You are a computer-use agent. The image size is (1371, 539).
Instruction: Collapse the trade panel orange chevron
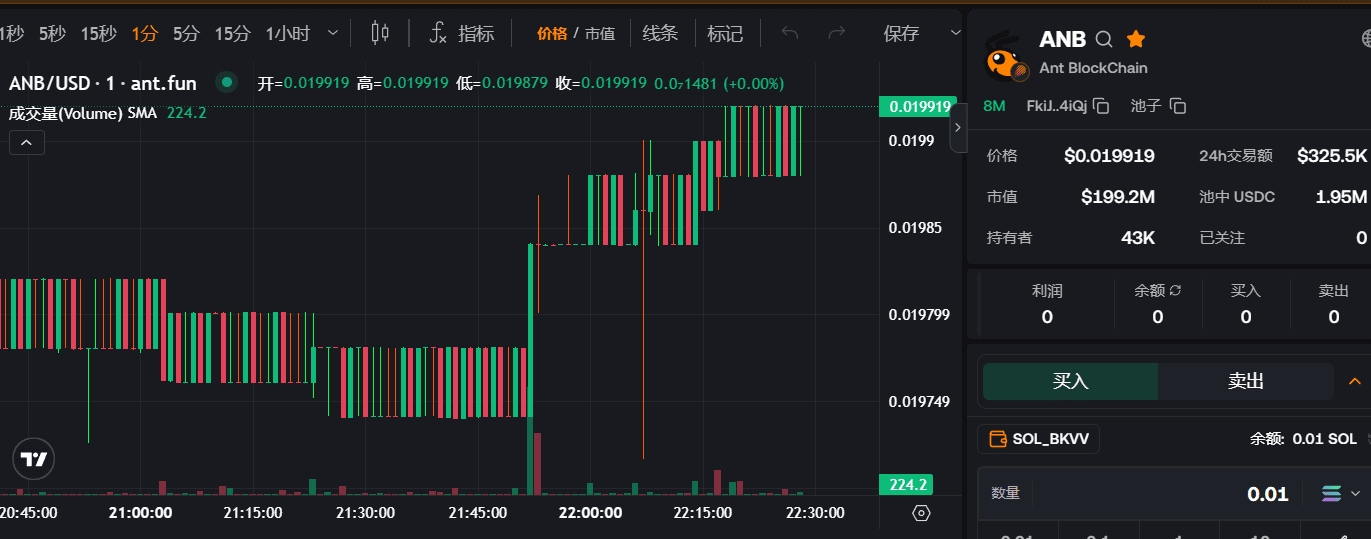pyautogui.click(x=1356, y=381)
